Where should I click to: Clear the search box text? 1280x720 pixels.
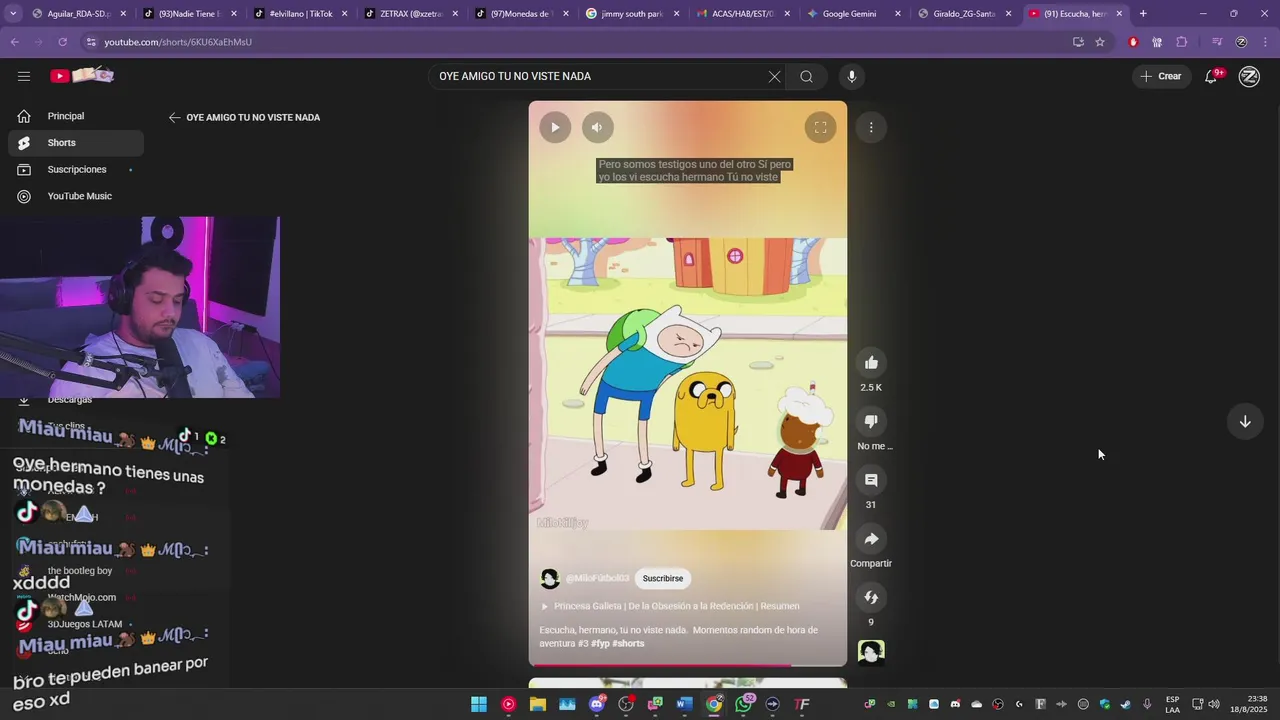pos(774,77)
